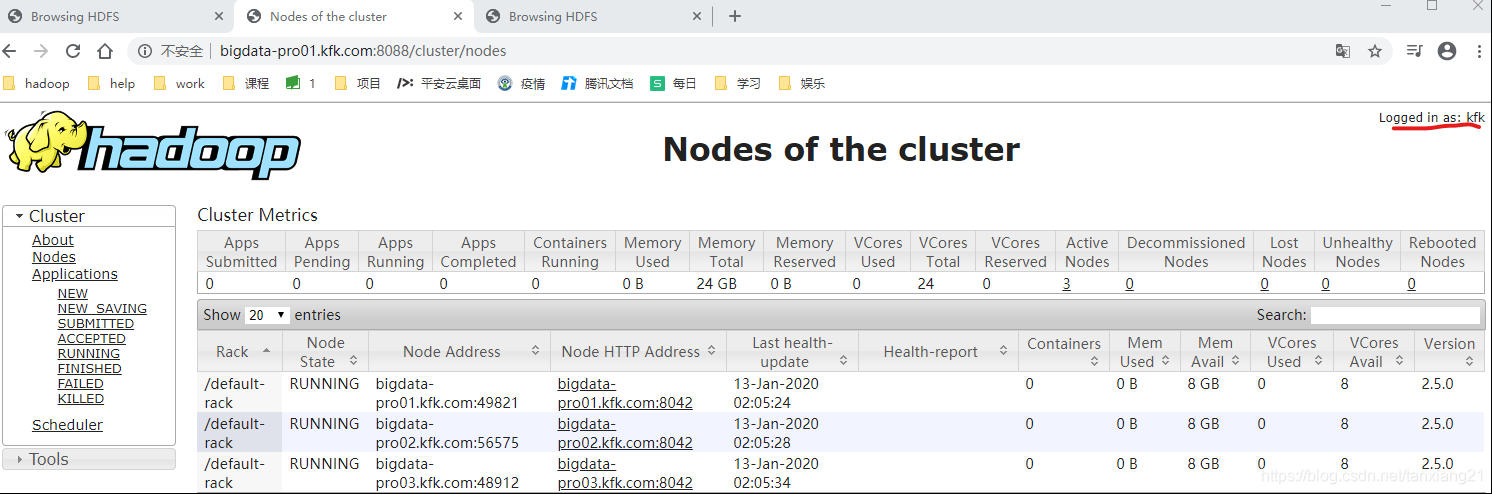Open the Nodes link in sidebar

coord(54,257)
